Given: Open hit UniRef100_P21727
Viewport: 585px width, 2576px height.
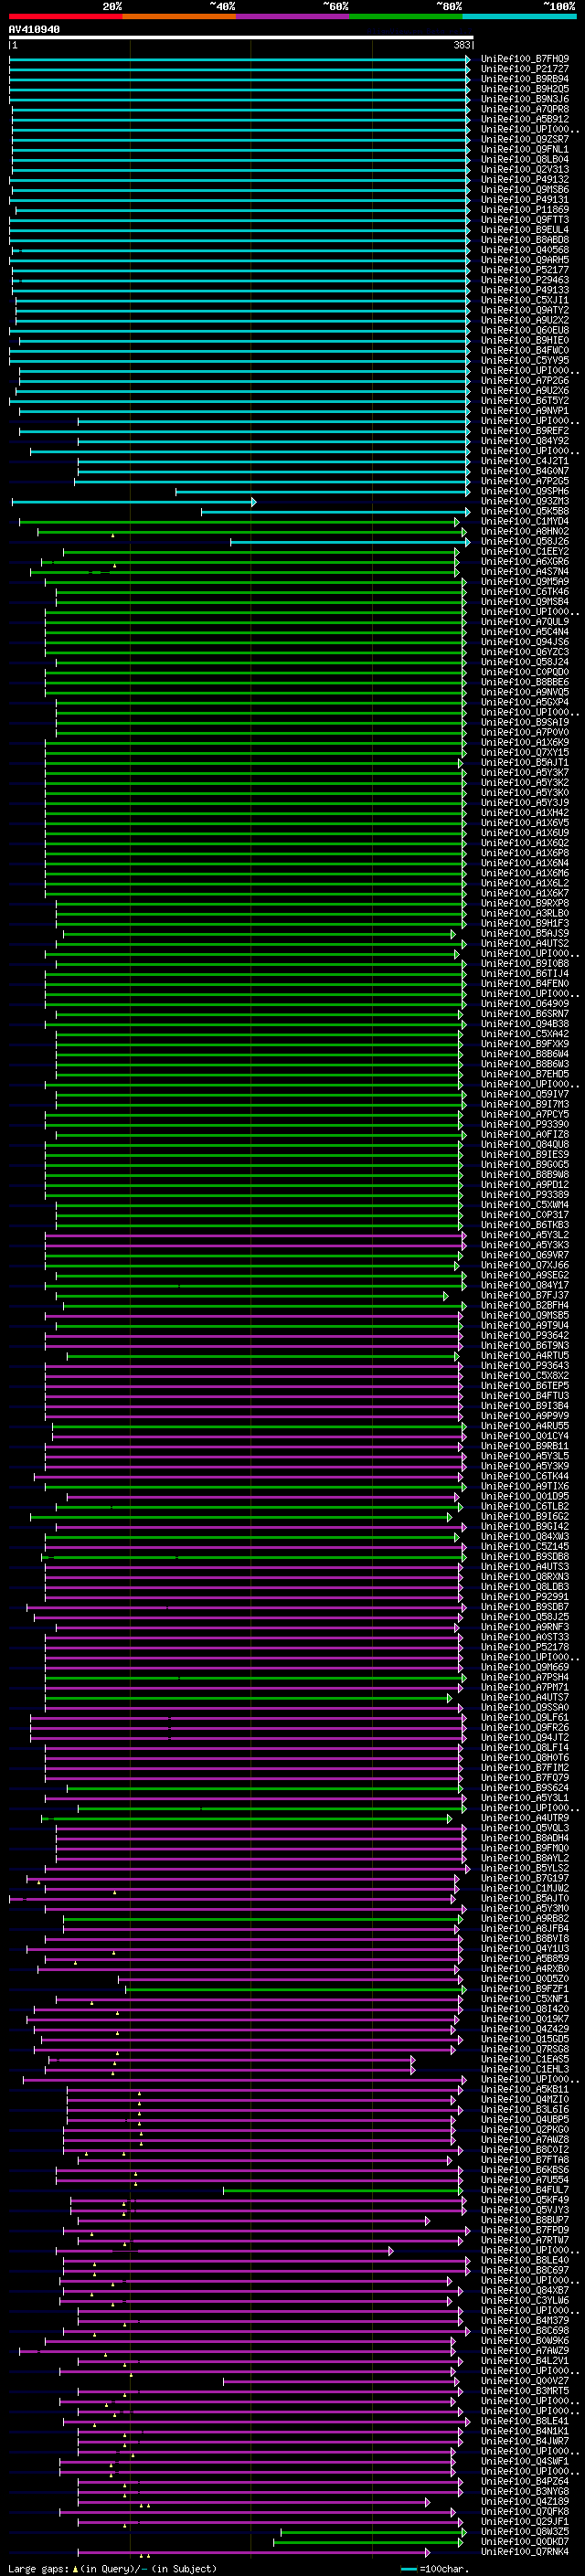Looking at the screenshot, I should click(x=524, y=69).
